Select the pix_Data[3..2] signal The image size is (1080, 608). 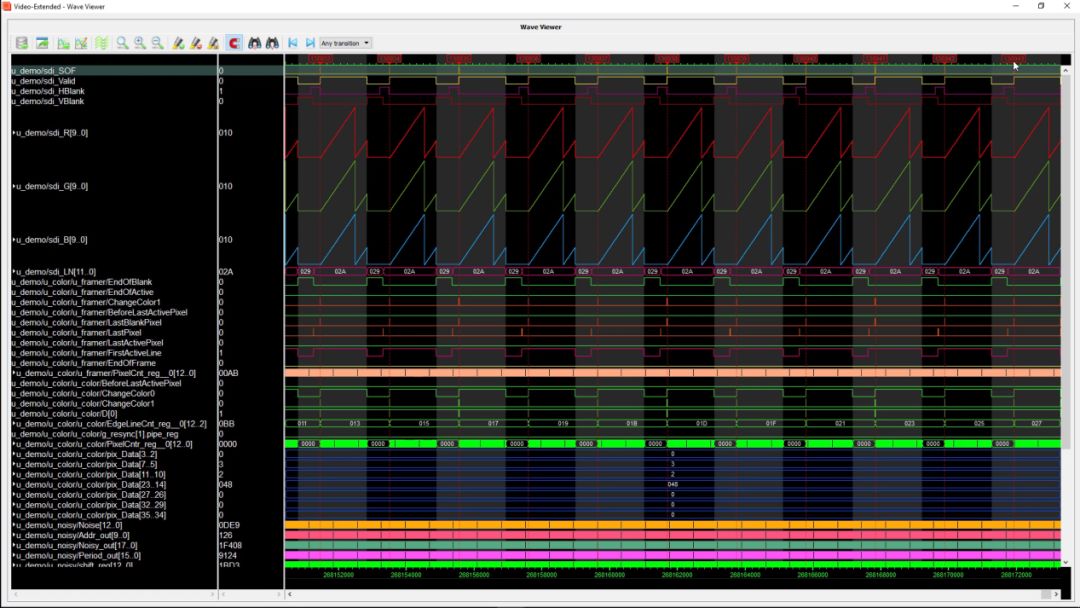click(86, 454)
